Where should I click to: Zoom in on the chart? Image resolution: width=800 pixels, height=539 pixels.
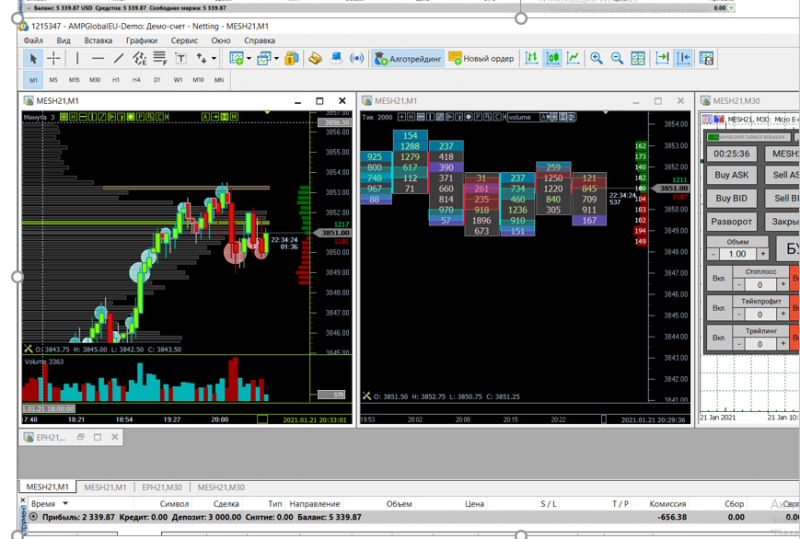[x=596, y=59]
